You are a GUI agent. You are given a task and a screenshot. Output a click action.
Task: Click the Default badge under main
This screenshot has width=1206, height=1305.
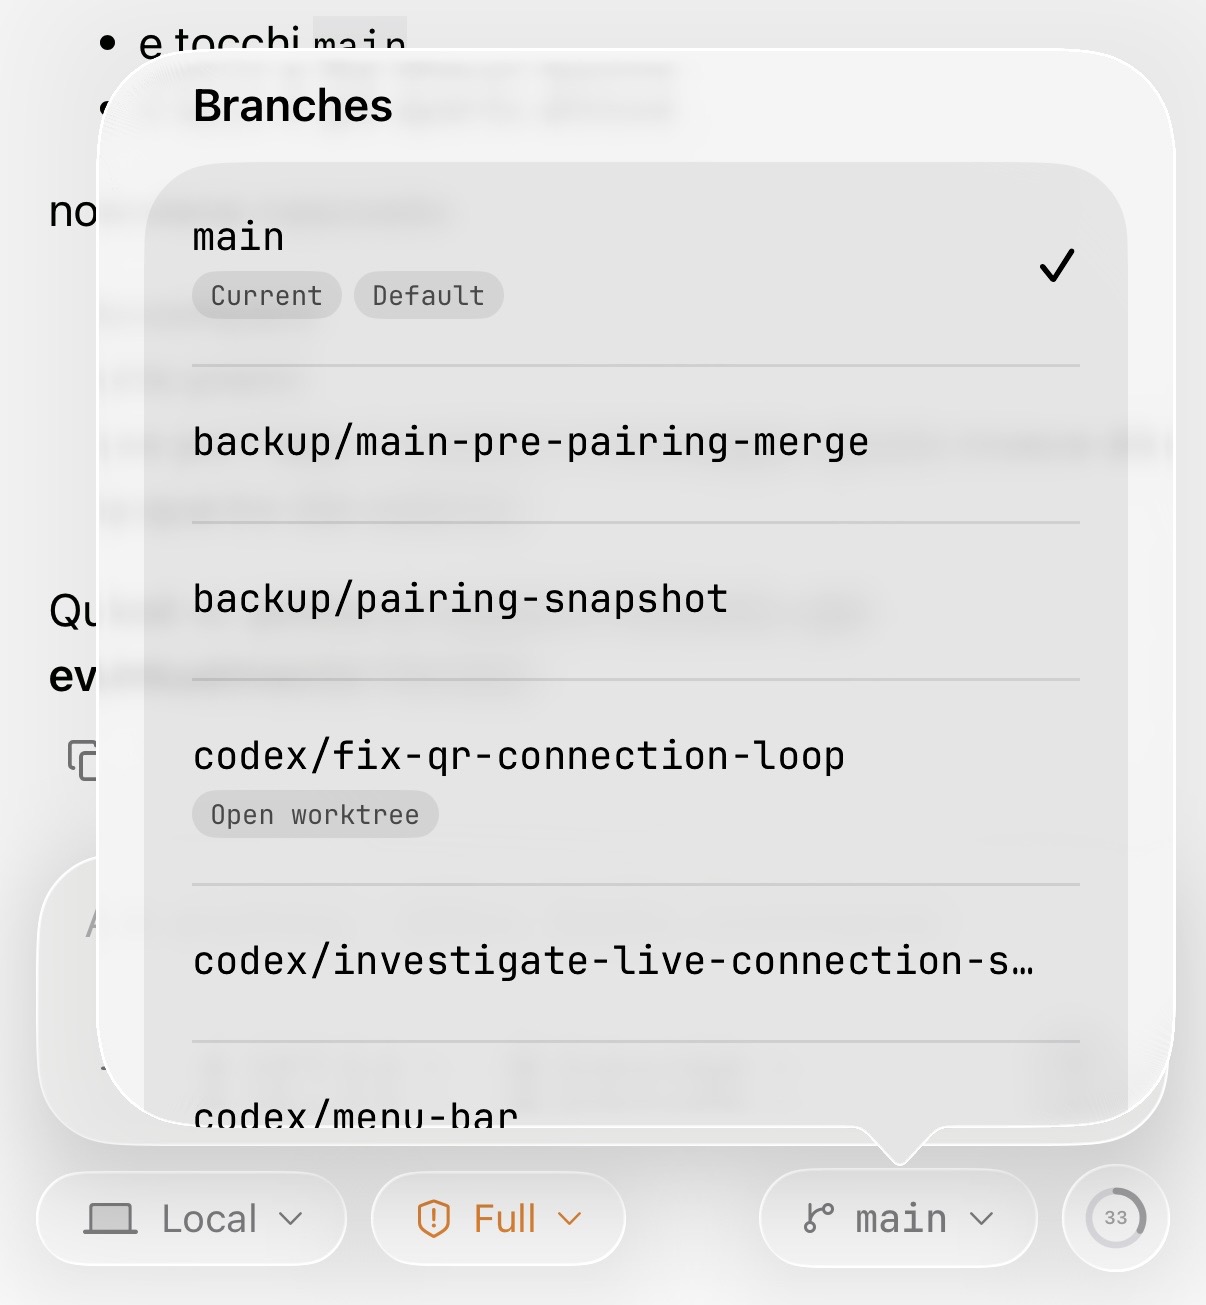428,295
